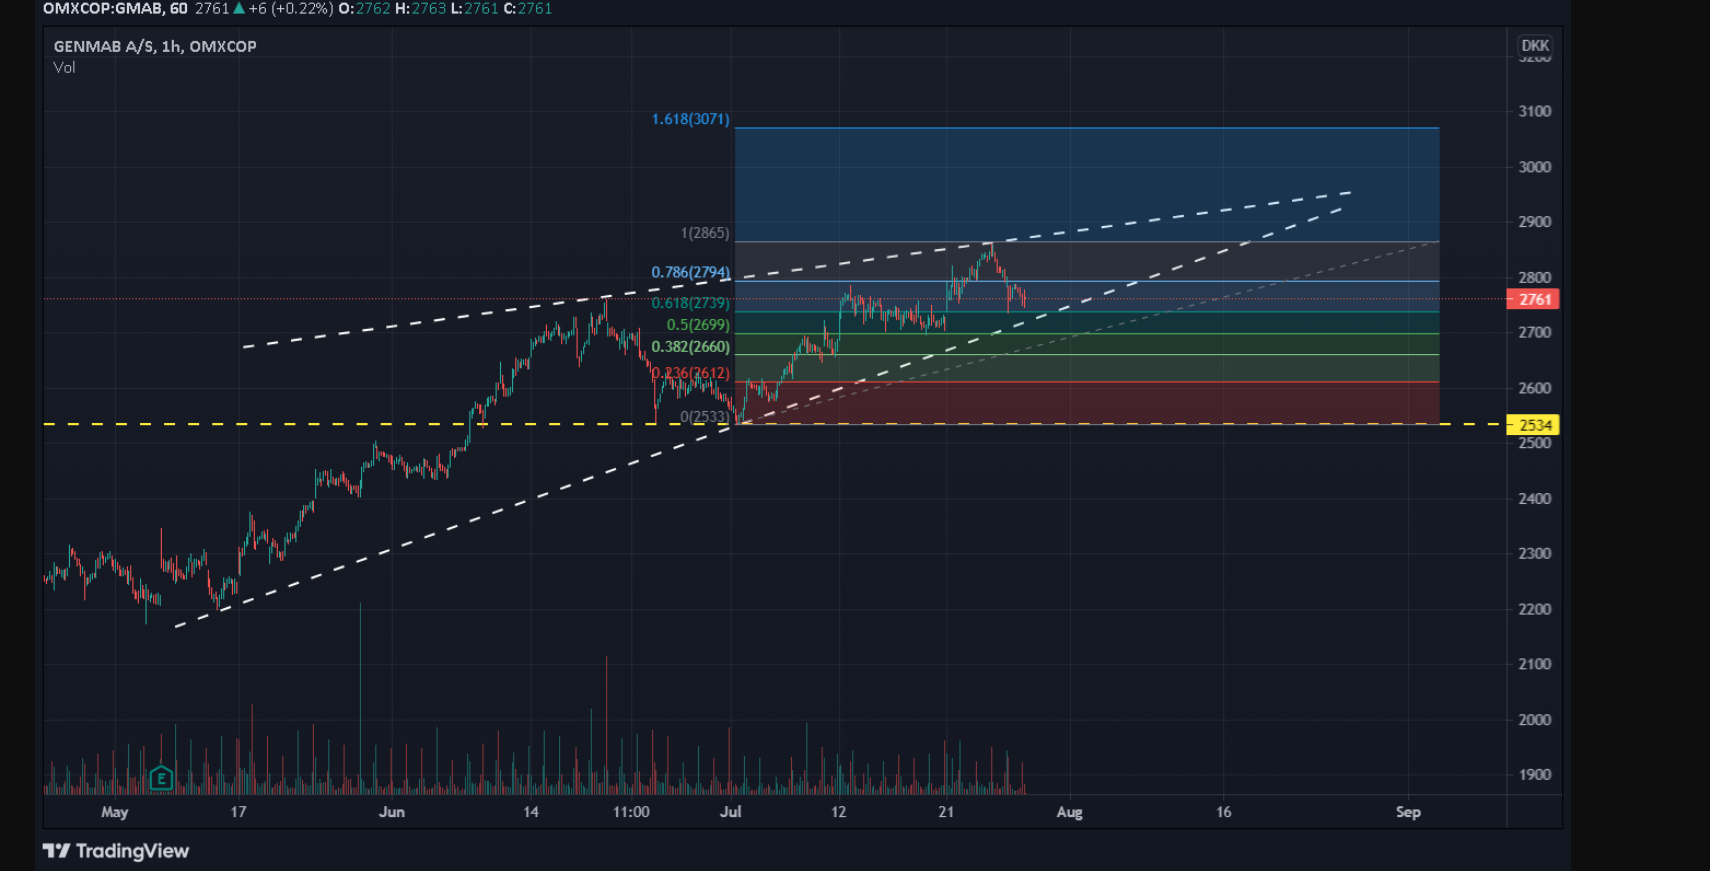
Task: Click the Aug label on the time axis
Action: pyautogui.click(x=1070, y=812)
